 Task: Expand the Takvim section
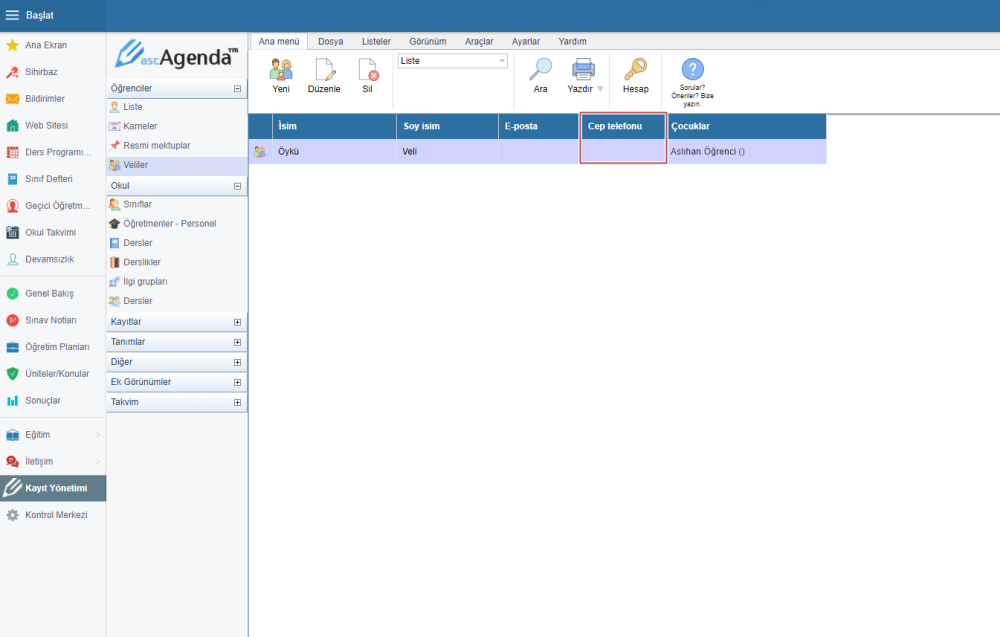click(x=237, y=402)
